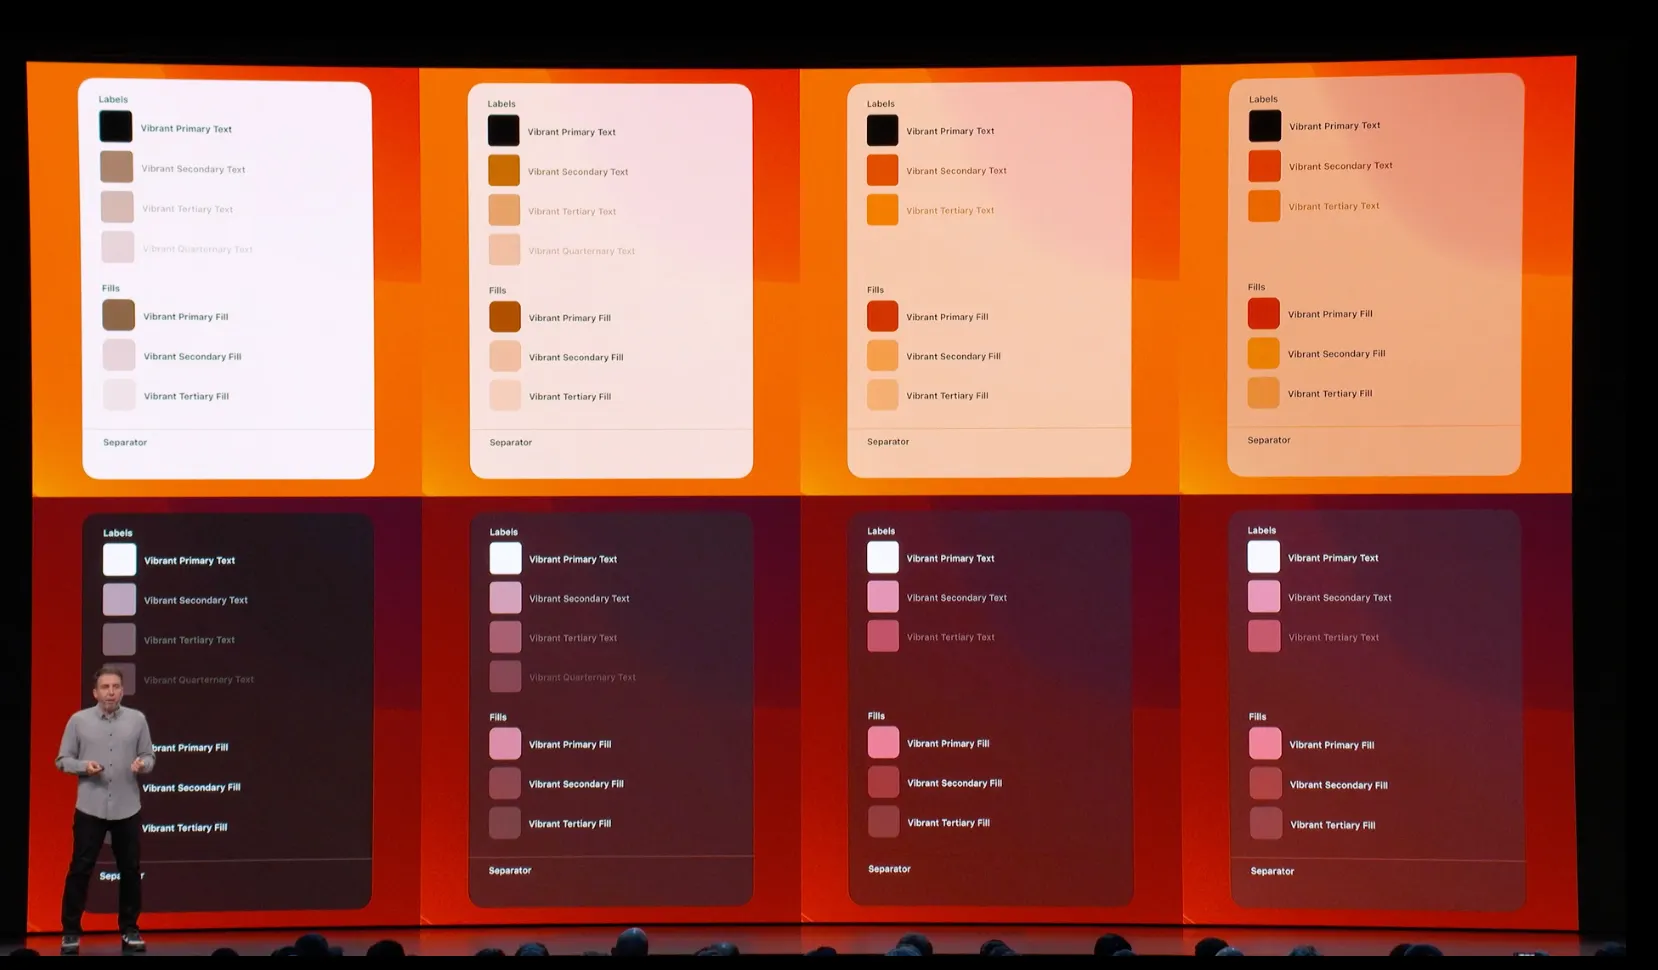Click "Separator" text in second light card
The height and width of the screenshot is (970, 1658).
tap(511, 442)
